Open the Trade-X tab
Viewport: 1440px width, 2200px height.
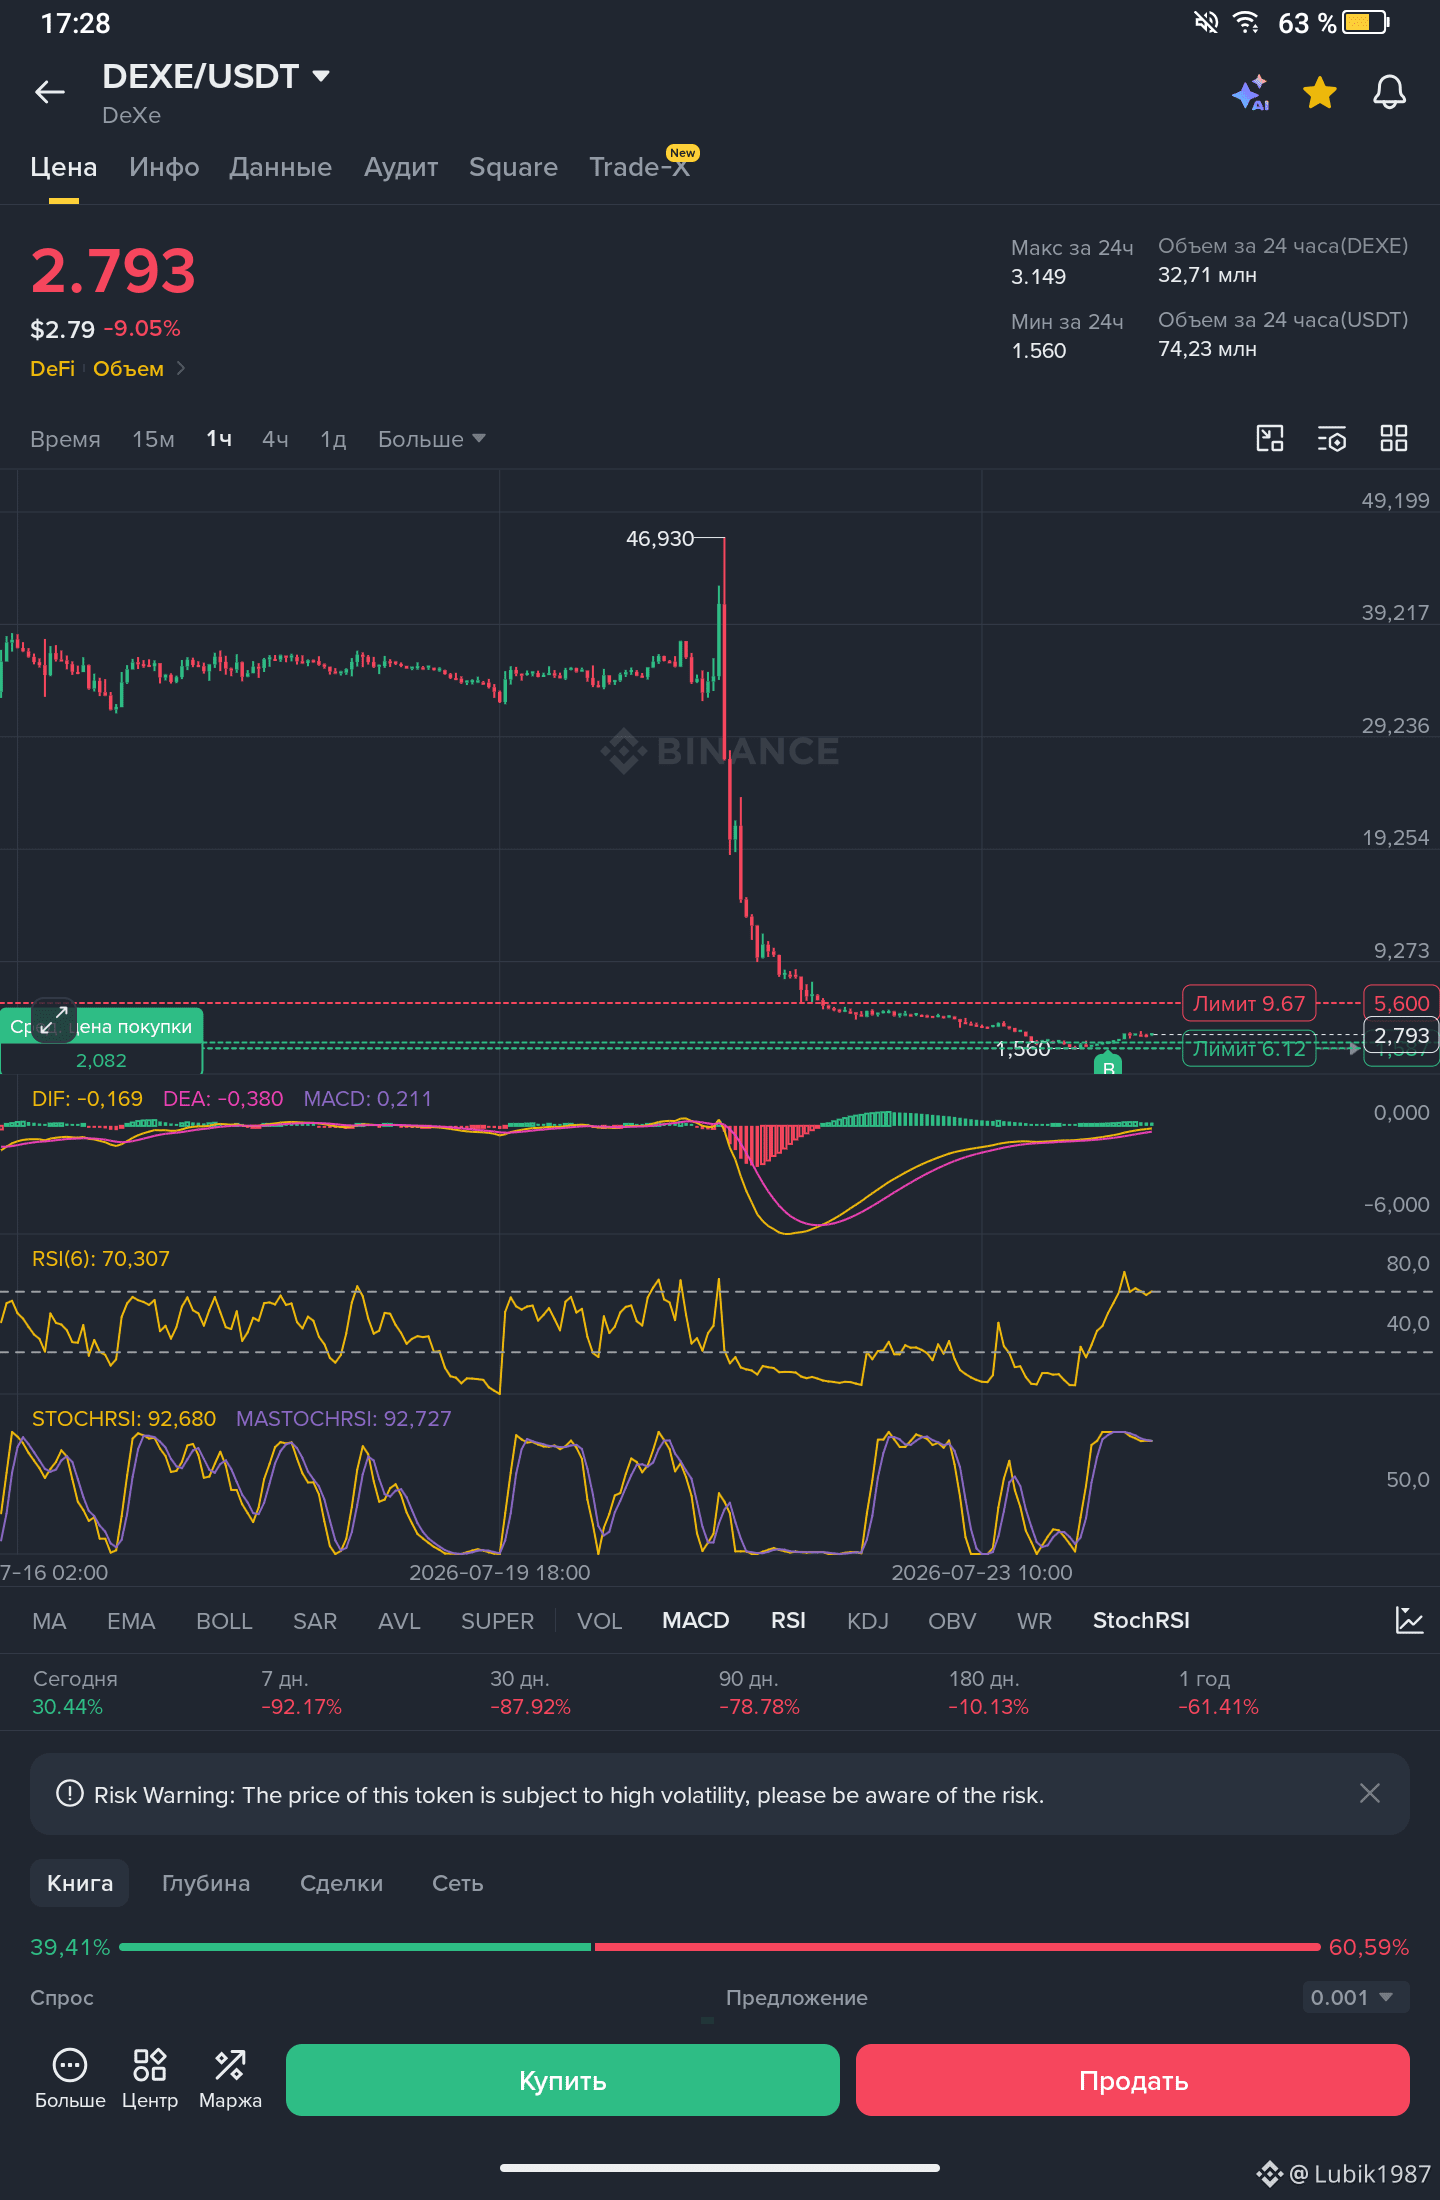[640, 167]
